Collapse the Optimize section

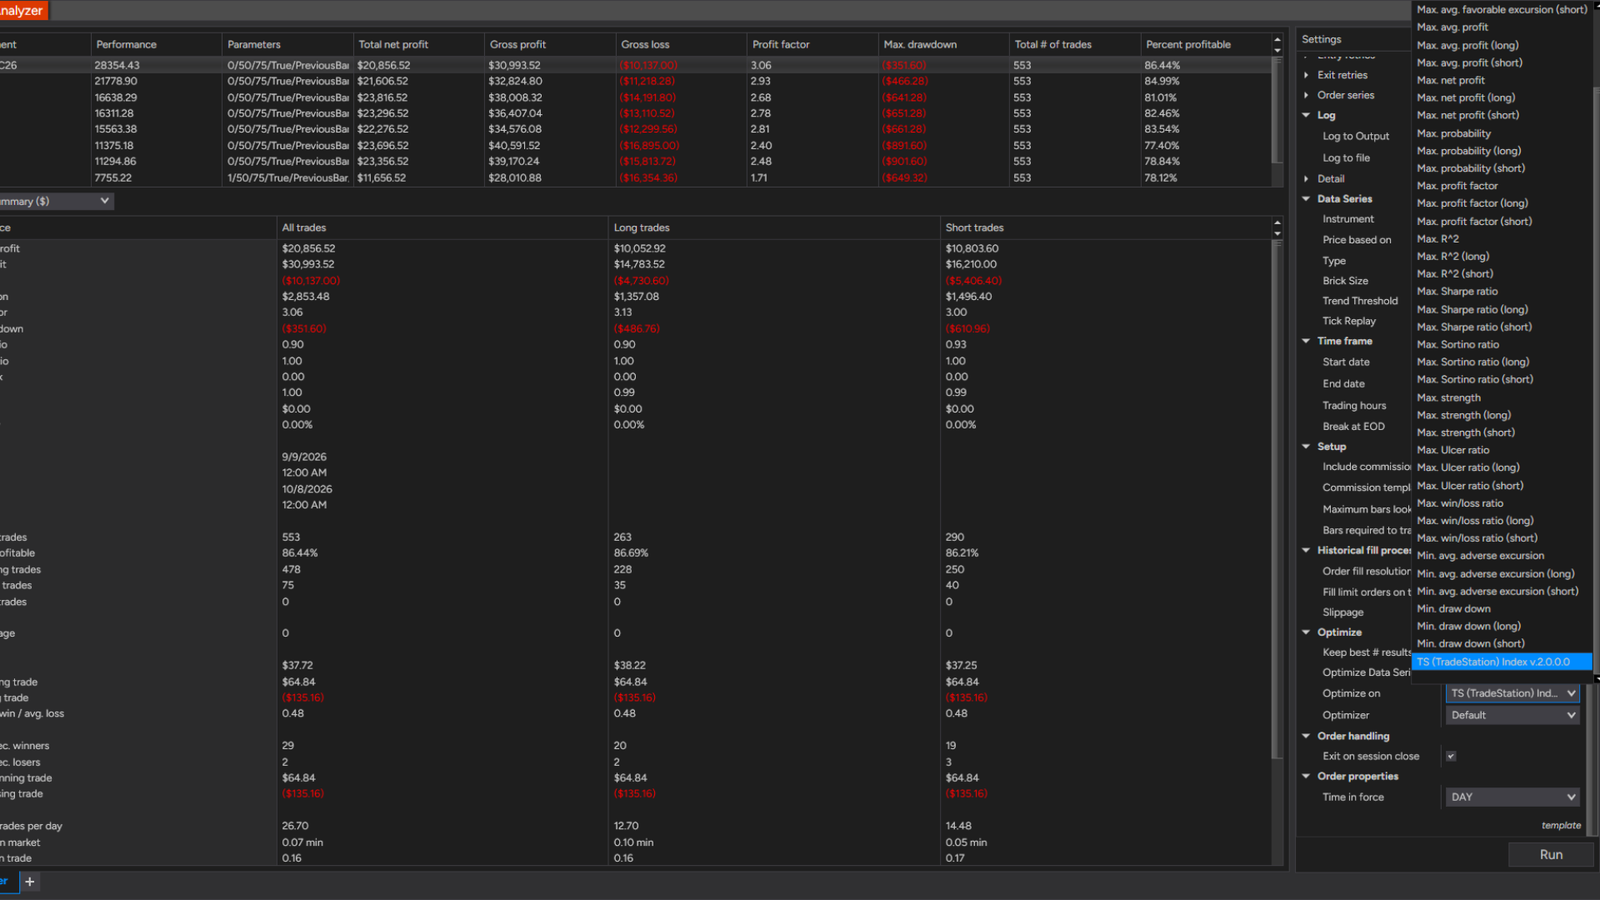pyautogui.click(x=1306, y=632)
